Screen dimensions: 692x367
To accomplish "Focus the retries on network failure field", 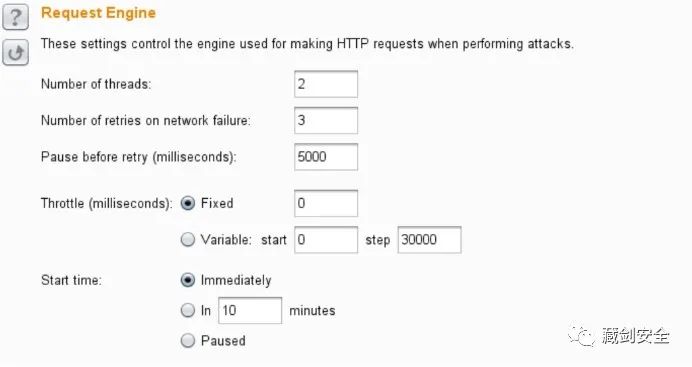I will coord(326,120).
